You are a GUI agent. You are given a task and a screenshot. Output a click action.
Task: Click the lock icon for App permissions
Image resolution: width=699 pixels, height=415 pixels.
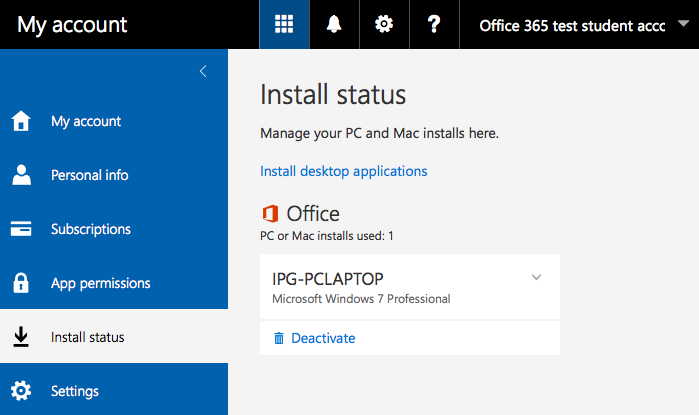click(x=21, y=283)
